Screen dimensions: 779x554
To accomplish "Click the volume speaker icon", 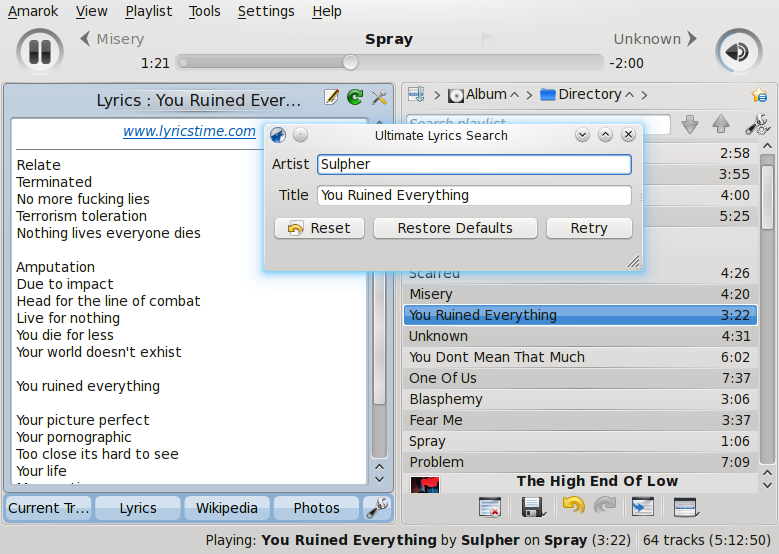I will 738,52.
